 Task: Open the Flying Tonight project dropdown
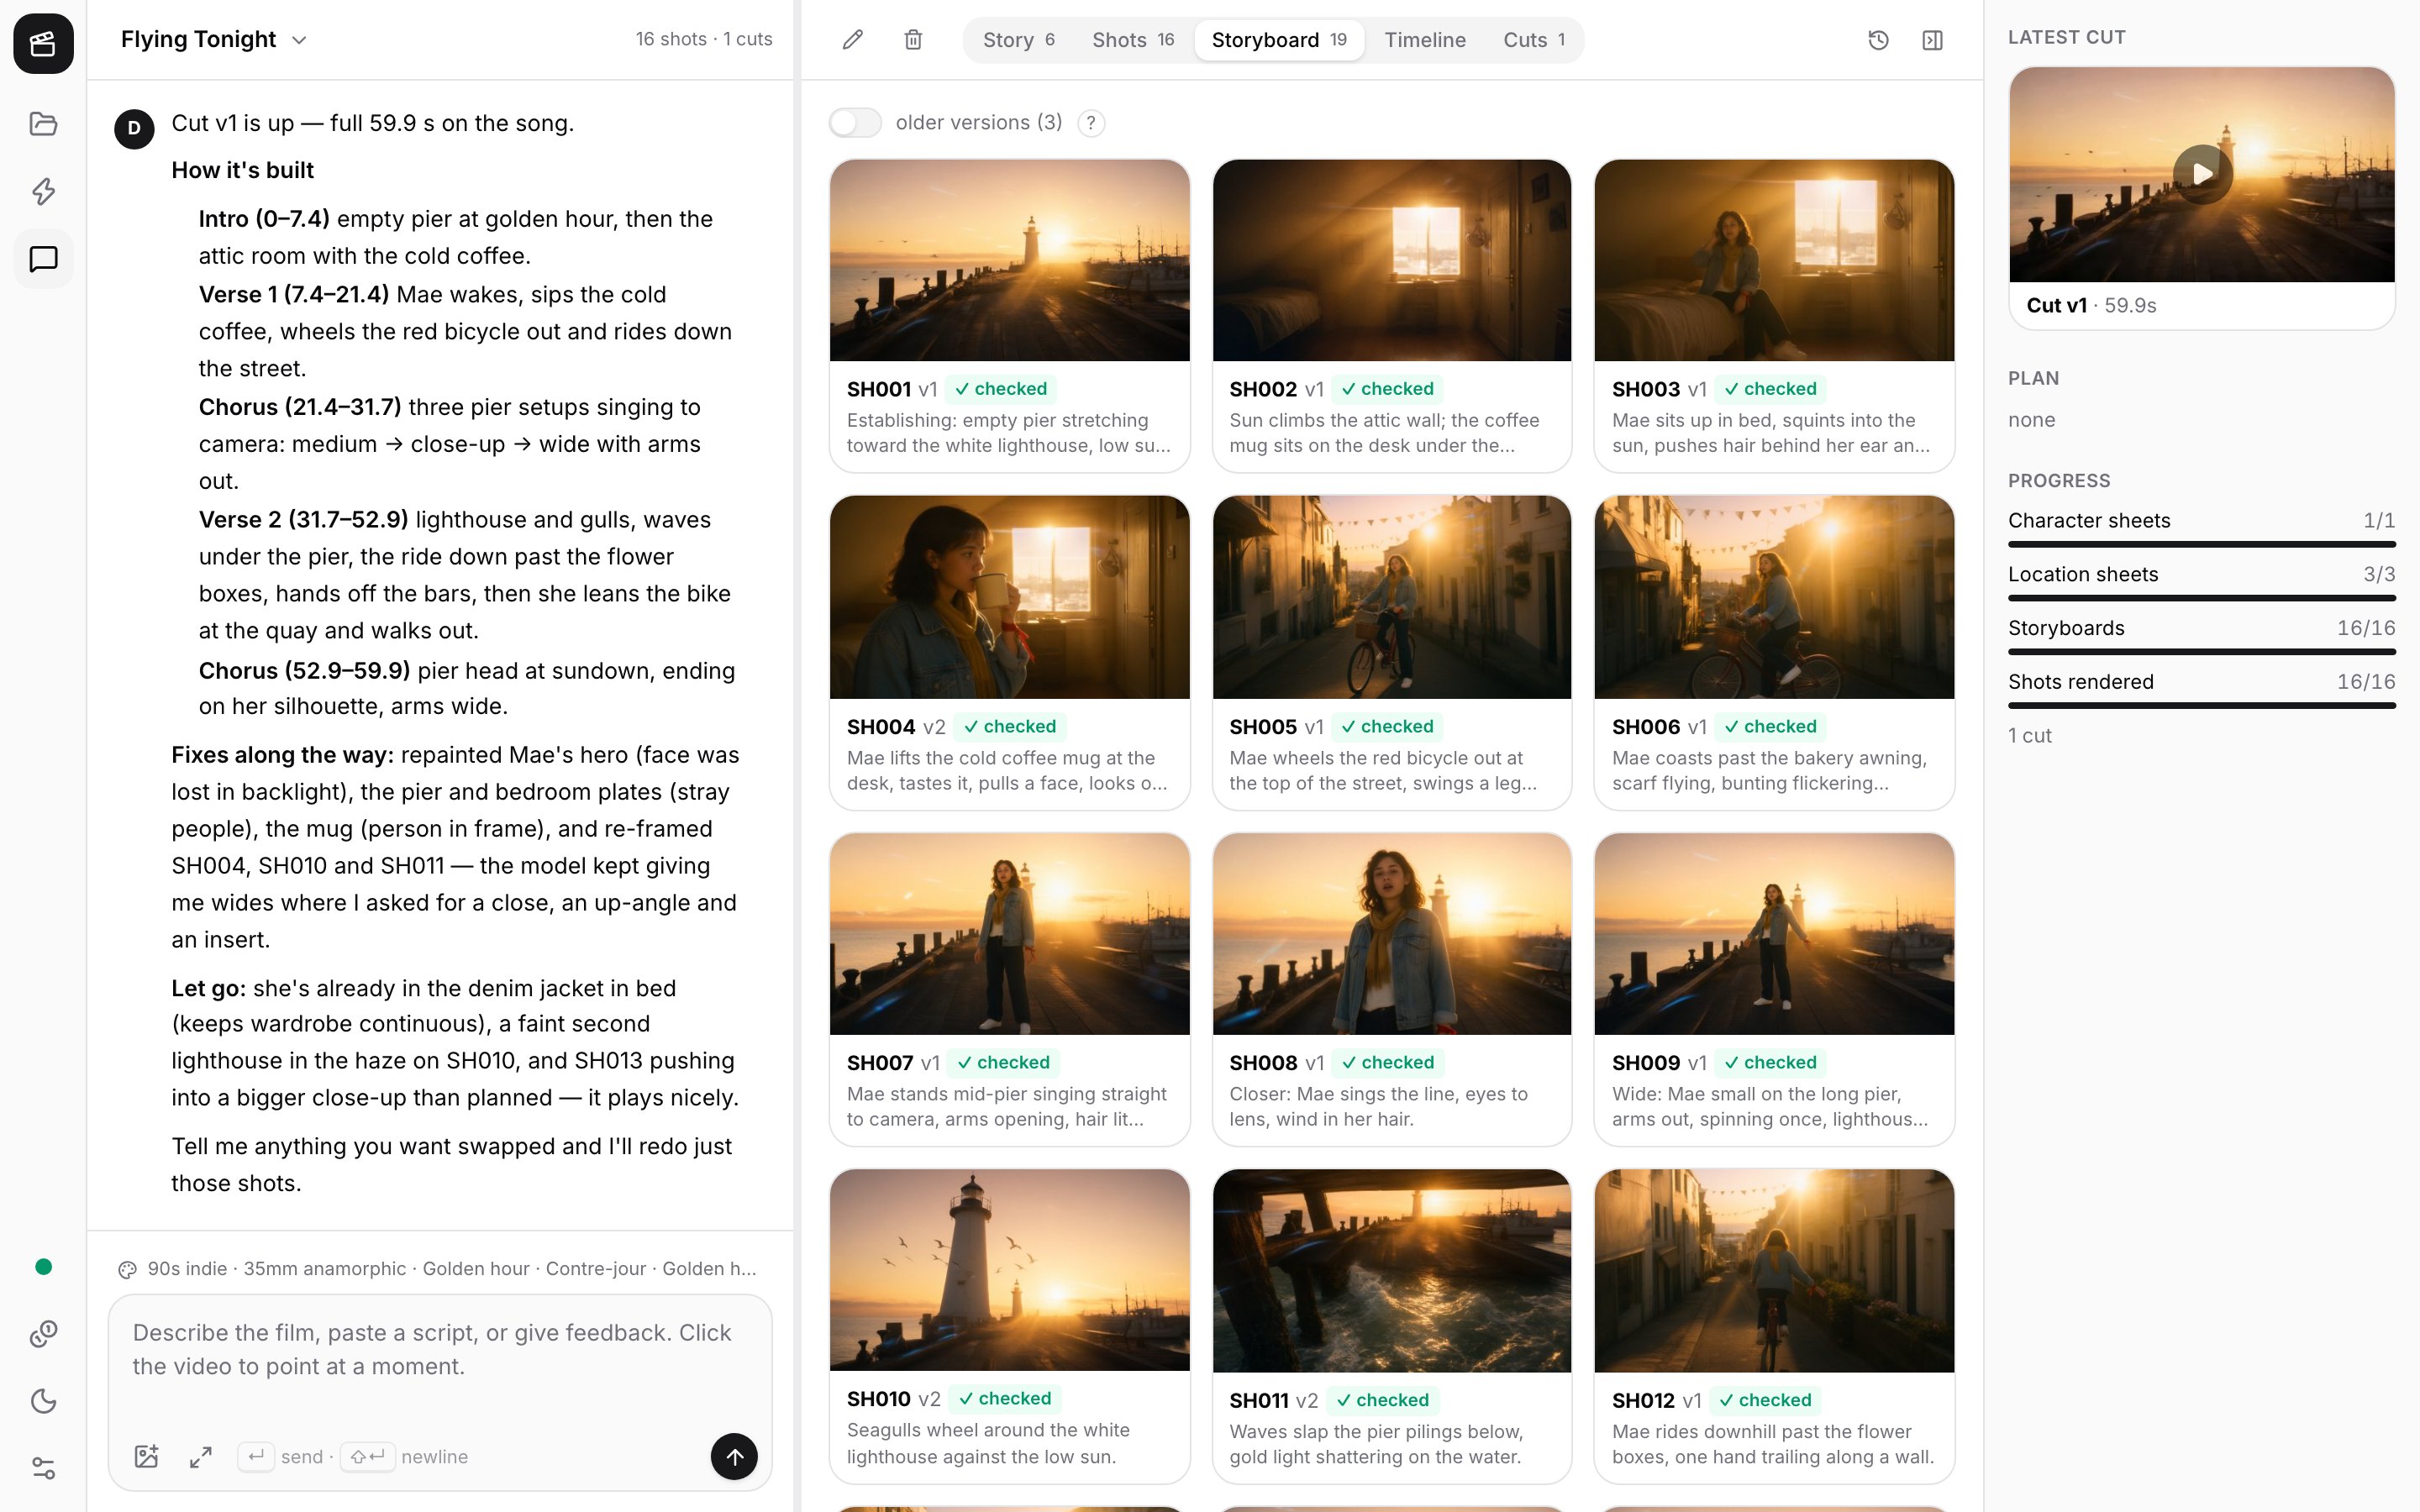coord(213,39)
